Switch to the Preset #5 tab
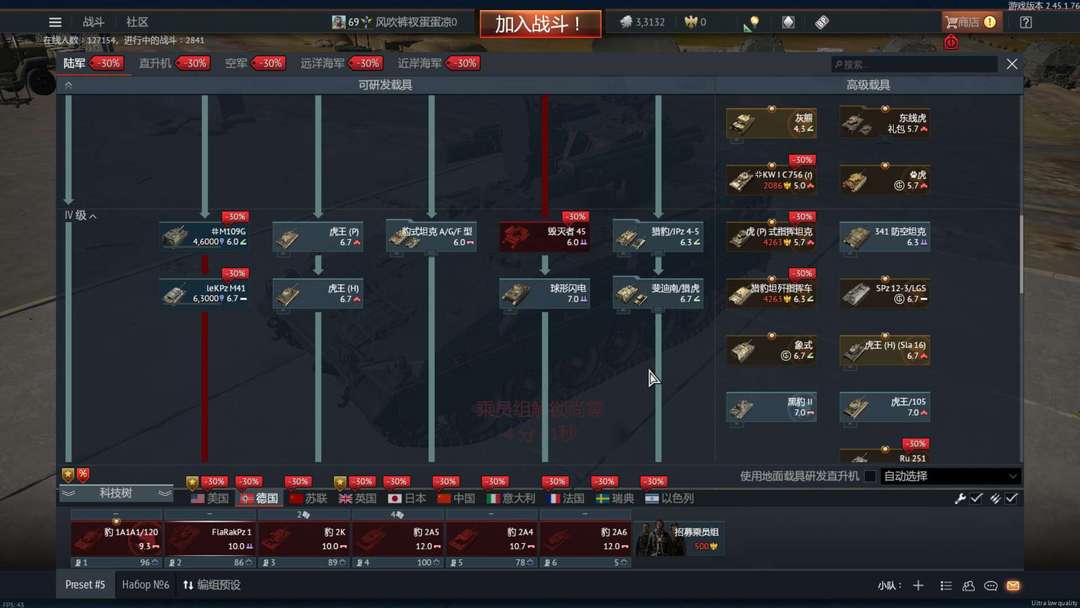Screen dimensions: 1080x608 pos(85,585)
